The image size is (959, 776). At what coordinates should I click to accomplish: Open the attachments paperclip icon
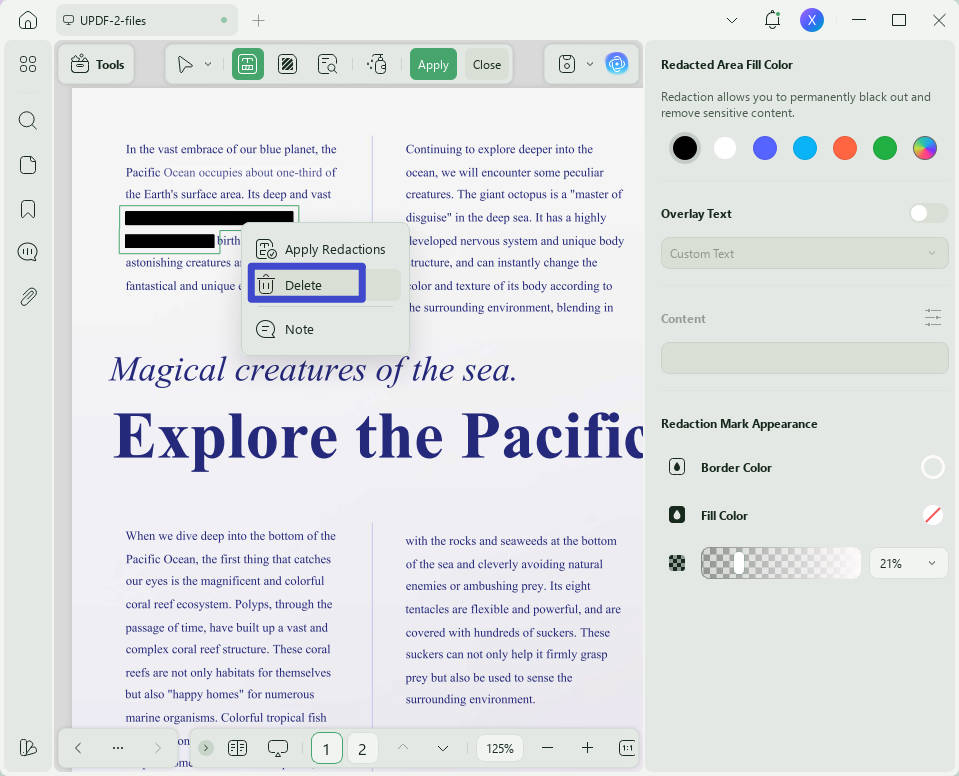(x=28, y=297)
